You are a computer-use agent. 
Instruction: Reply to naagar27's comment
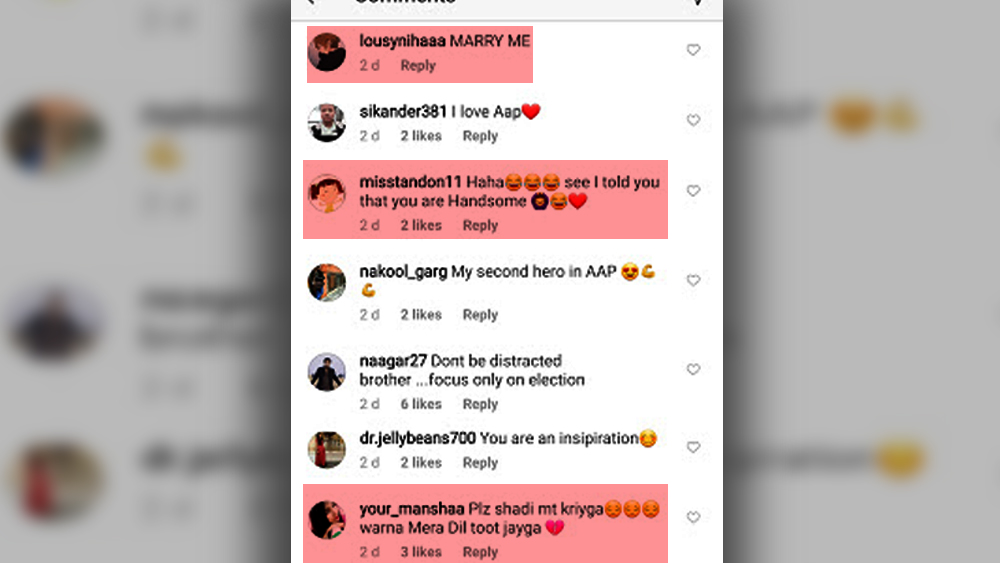coord(480,404)
